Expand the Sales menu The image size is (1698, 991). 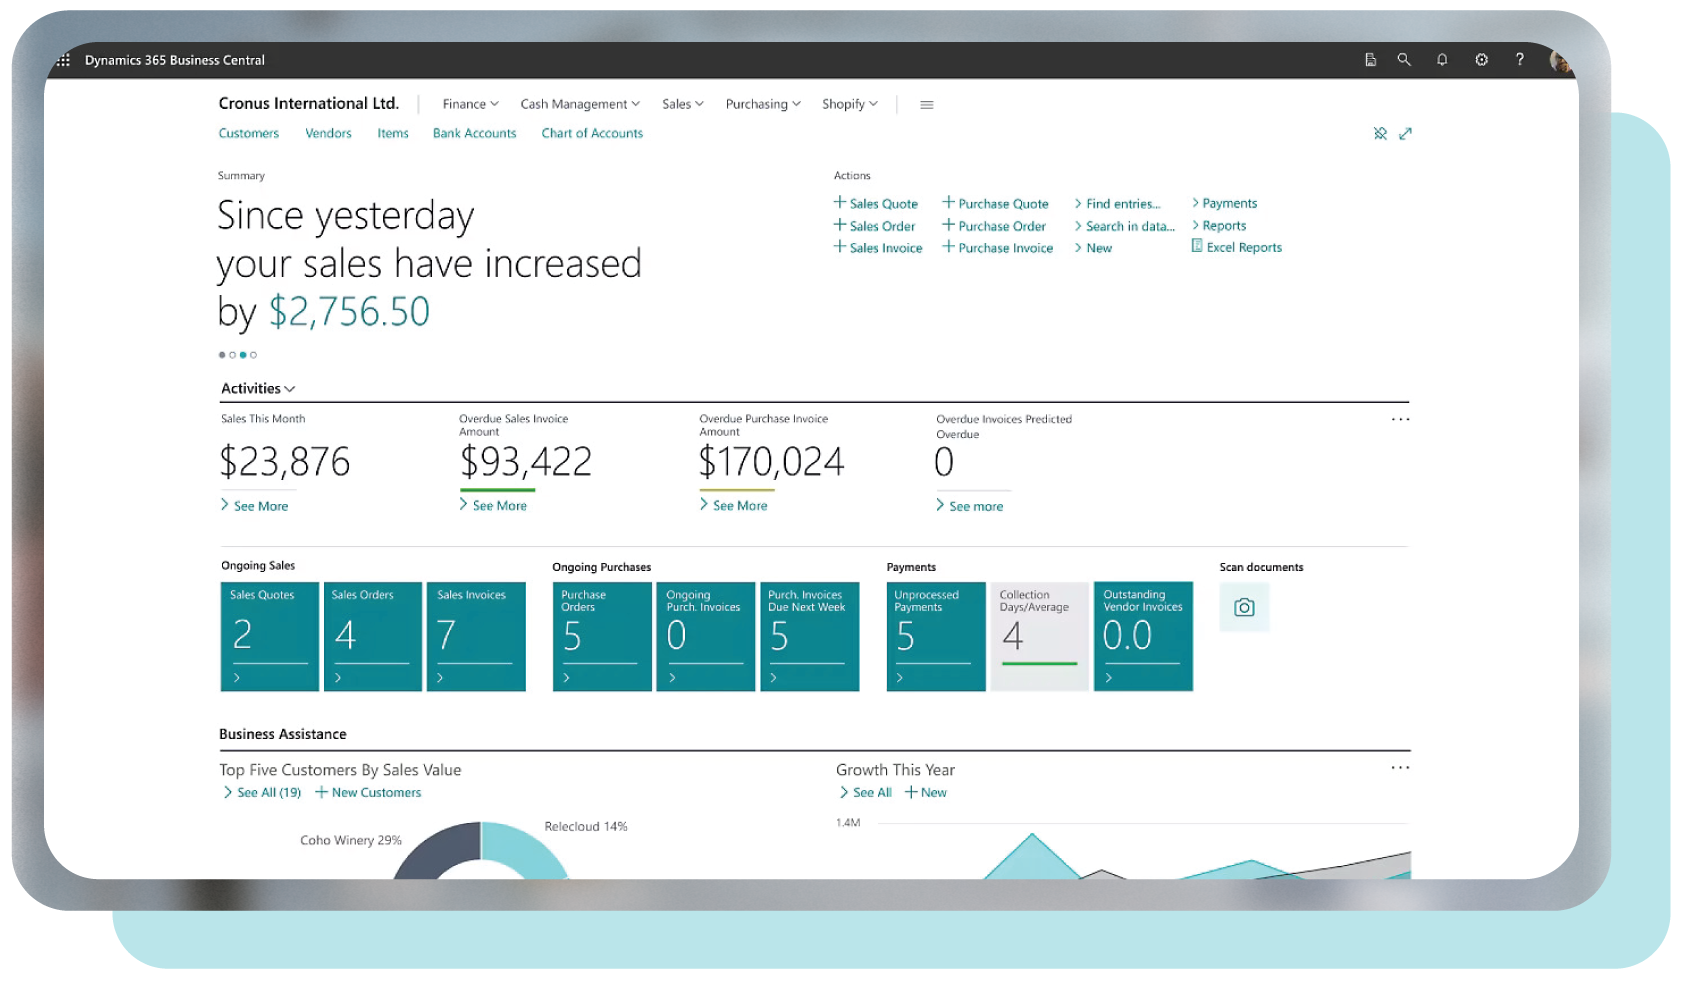(x=683, y=104)
